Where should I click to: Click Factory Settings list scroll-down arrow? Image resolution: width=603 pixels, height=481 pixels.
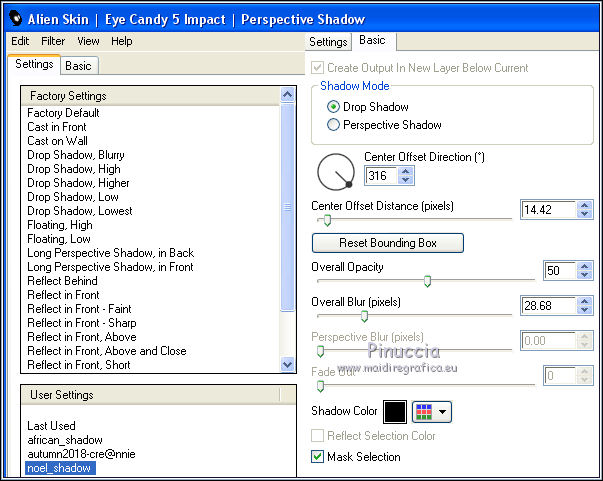click(x=288, y=364)
